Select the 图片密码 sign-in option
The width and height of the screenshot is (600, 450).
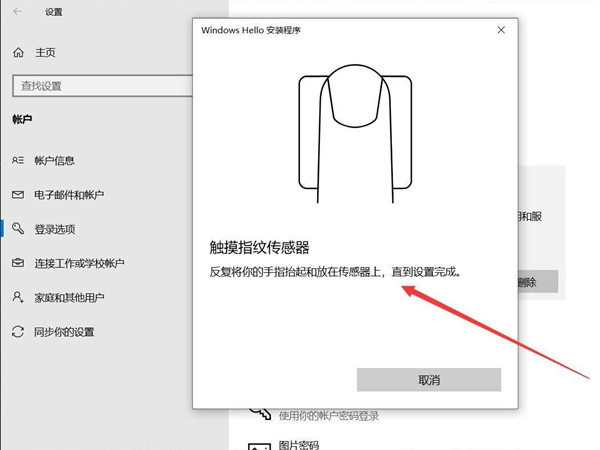coord(299,444)
